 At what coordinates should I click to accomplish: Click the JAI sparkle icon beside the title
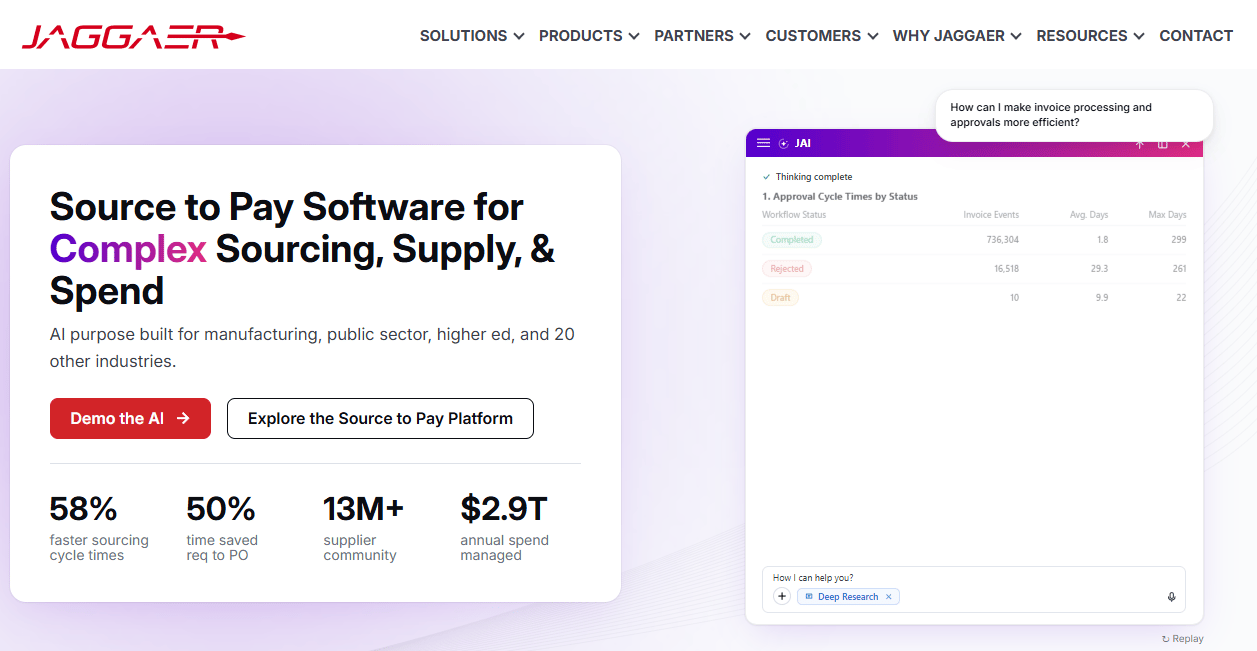coord(784,143)
